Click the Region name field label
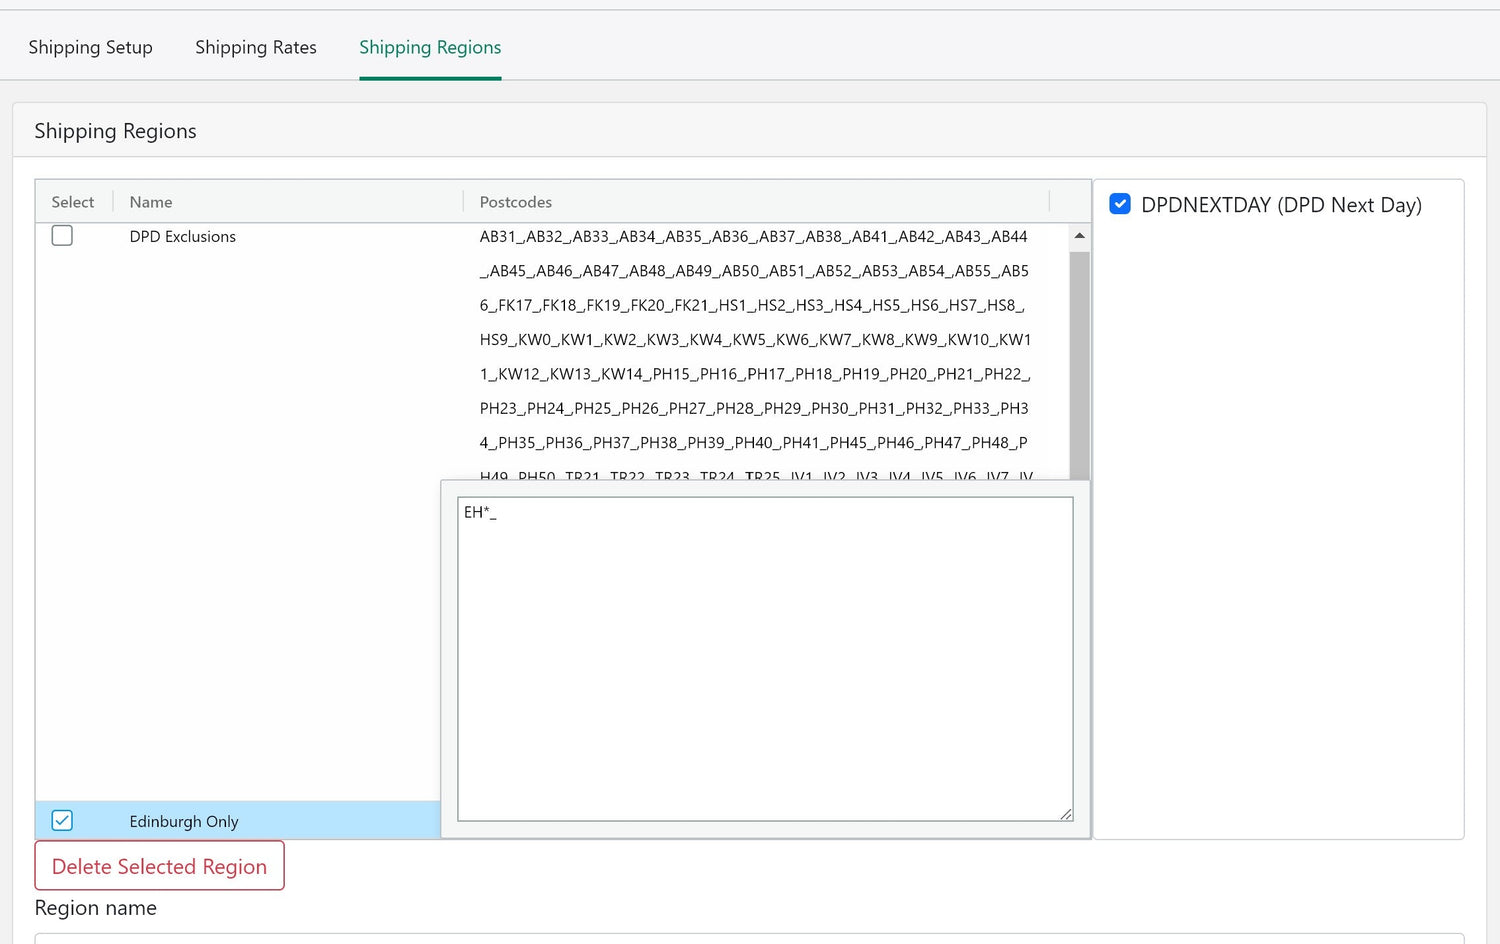This screenshot has width=1500, height=944. [x=96, y=908]
